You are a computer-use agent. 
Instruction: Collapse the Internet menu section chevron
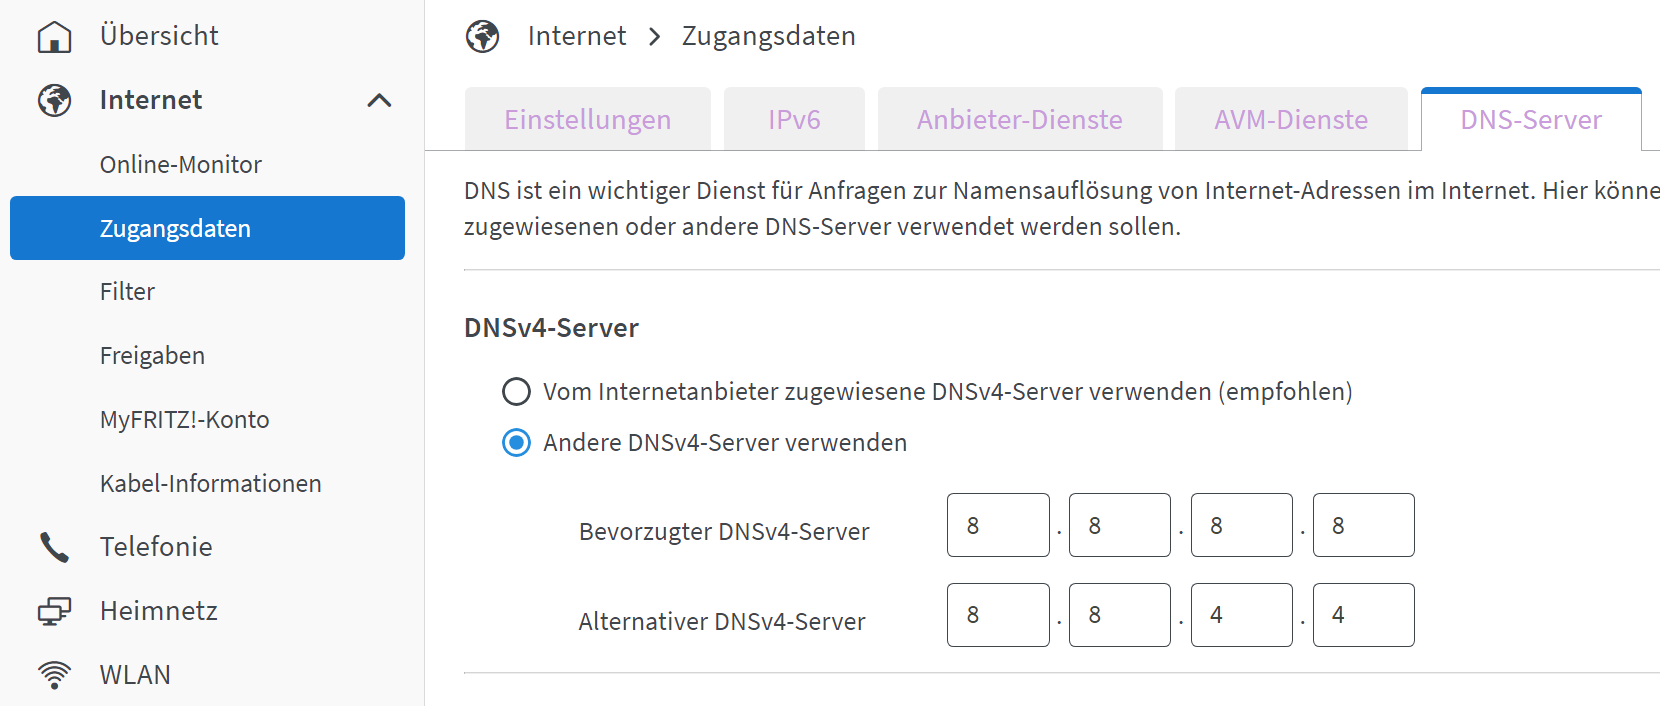(379, 100)
